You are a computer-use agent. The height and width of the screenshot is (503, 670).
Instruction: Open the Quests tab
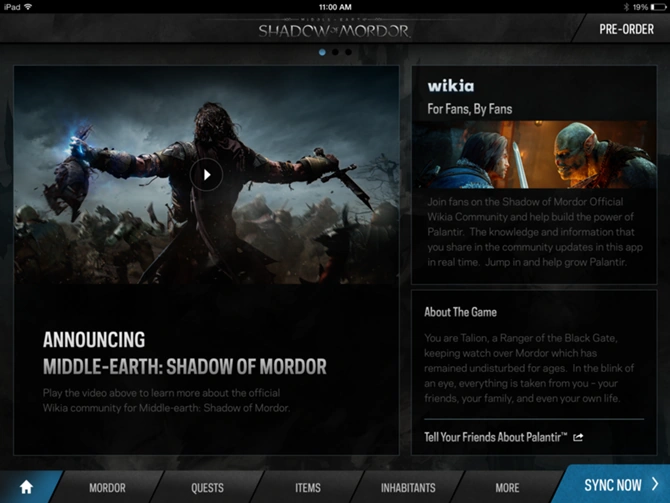pyautogui.click(x=207, y=488)
